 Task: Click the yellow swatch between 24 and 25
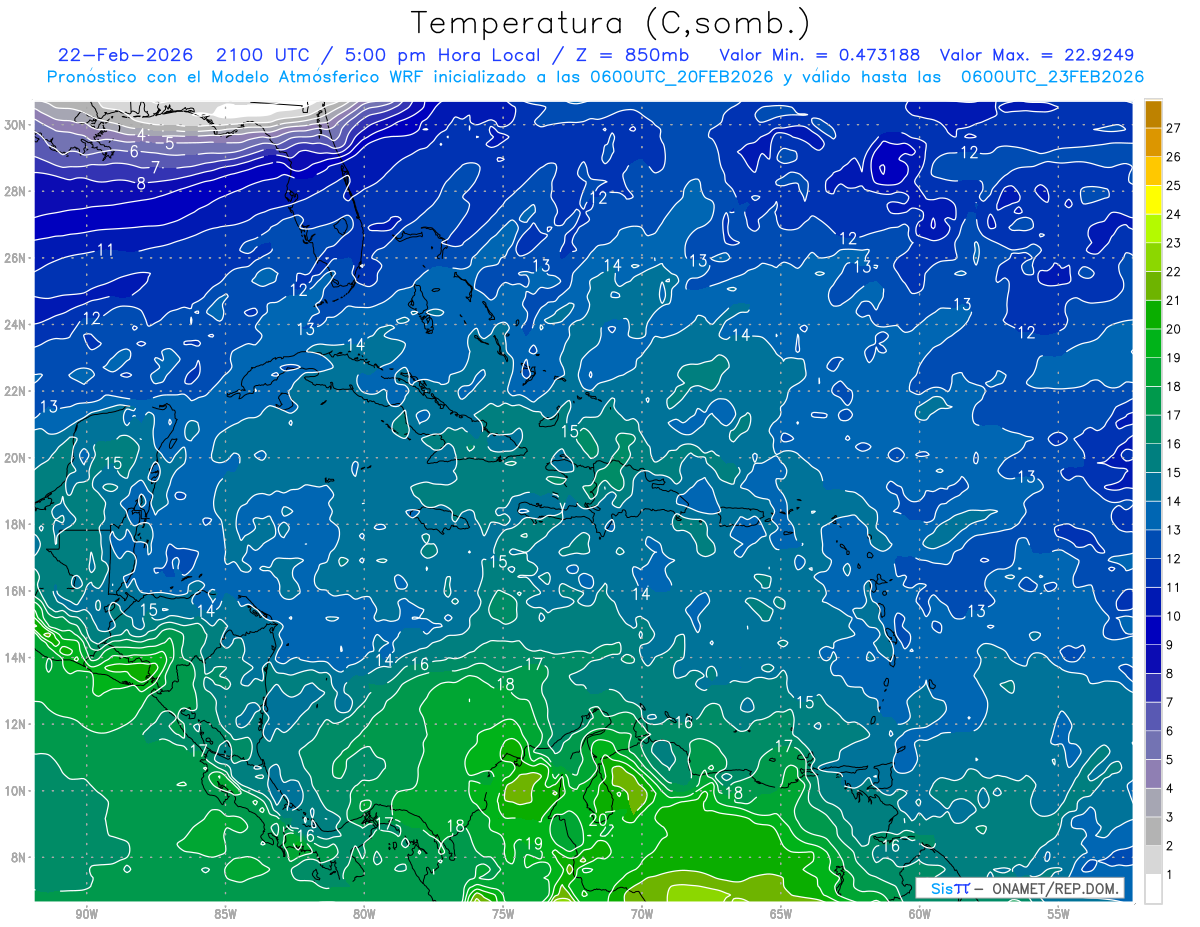pos(1153,199)
